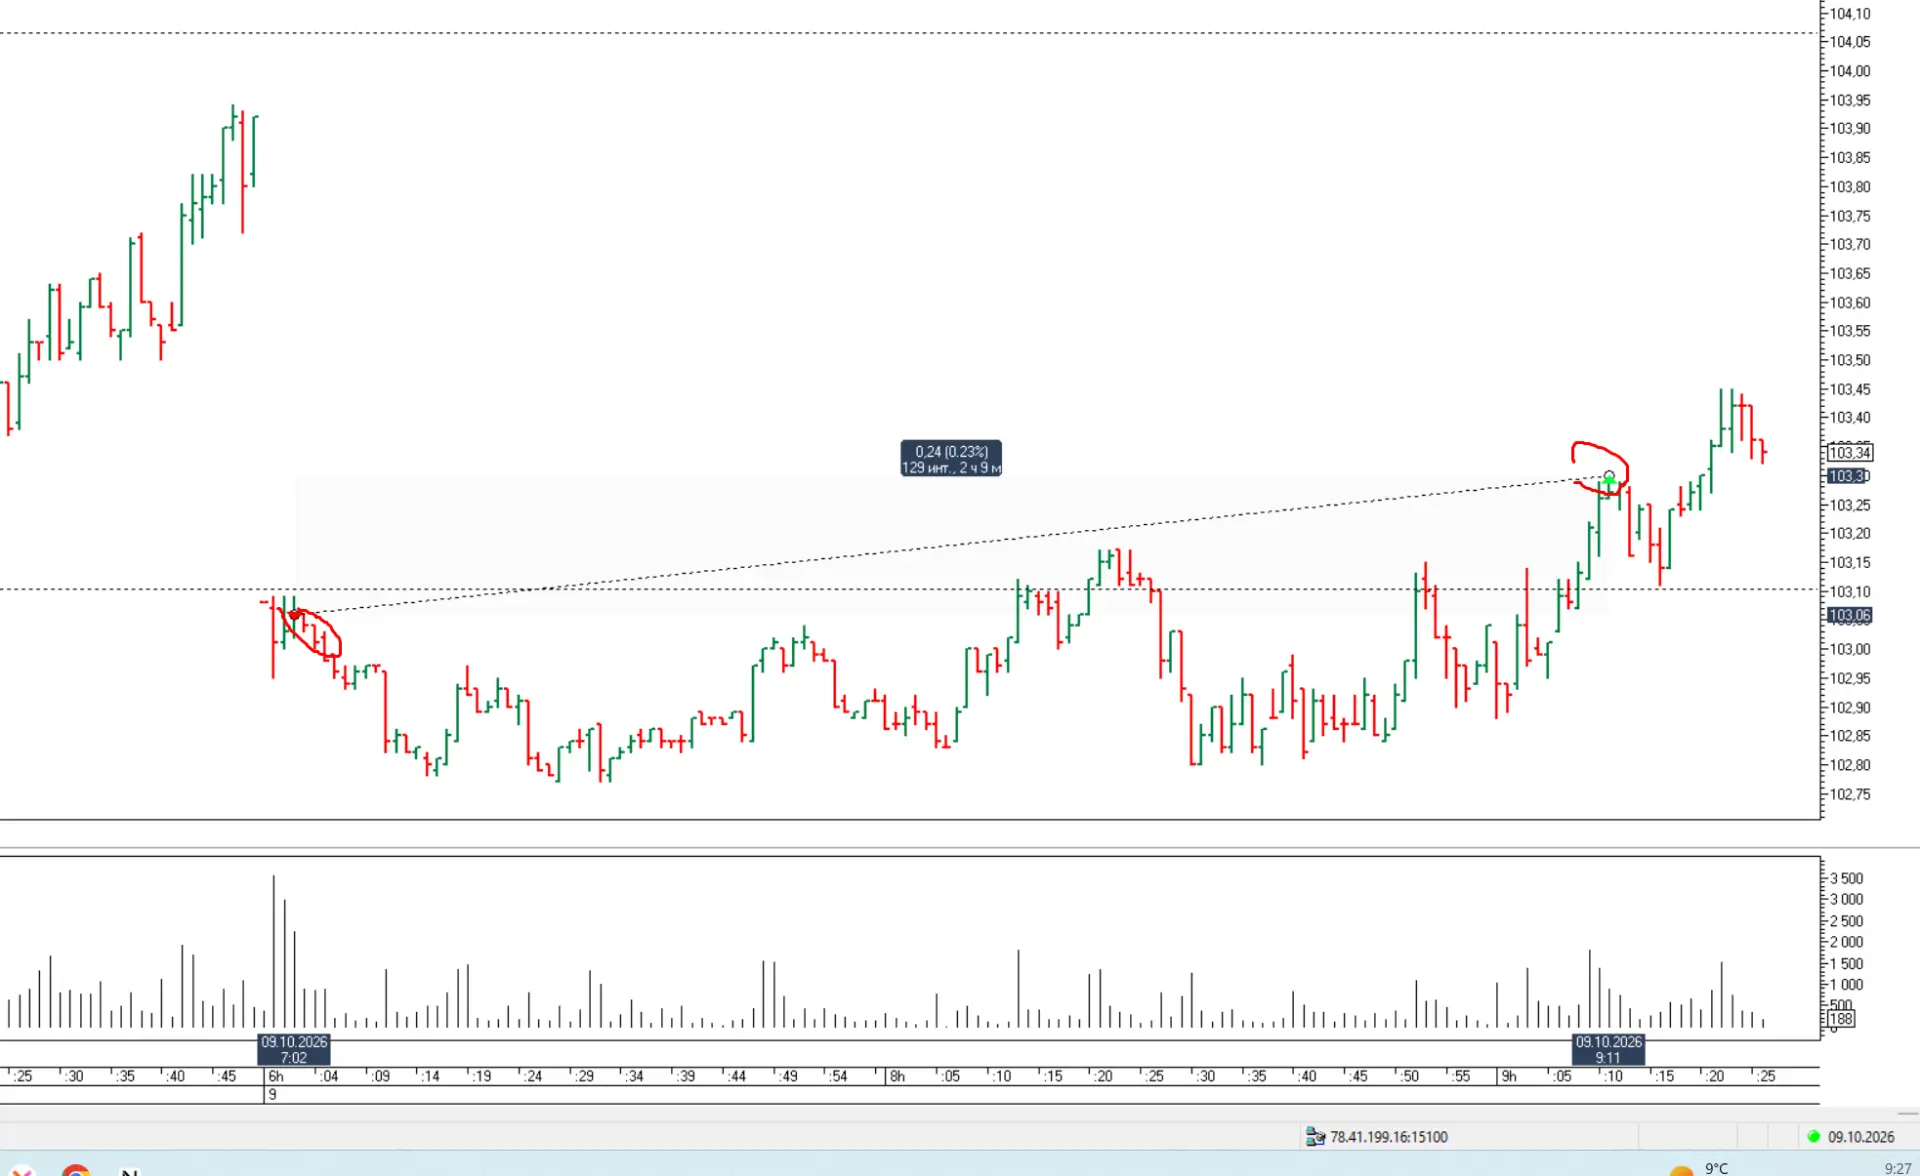The width and height of the screenshot is (1920, 1176).
Task: Click the green connection status indicator dot
Action: click(1814, 1137)
